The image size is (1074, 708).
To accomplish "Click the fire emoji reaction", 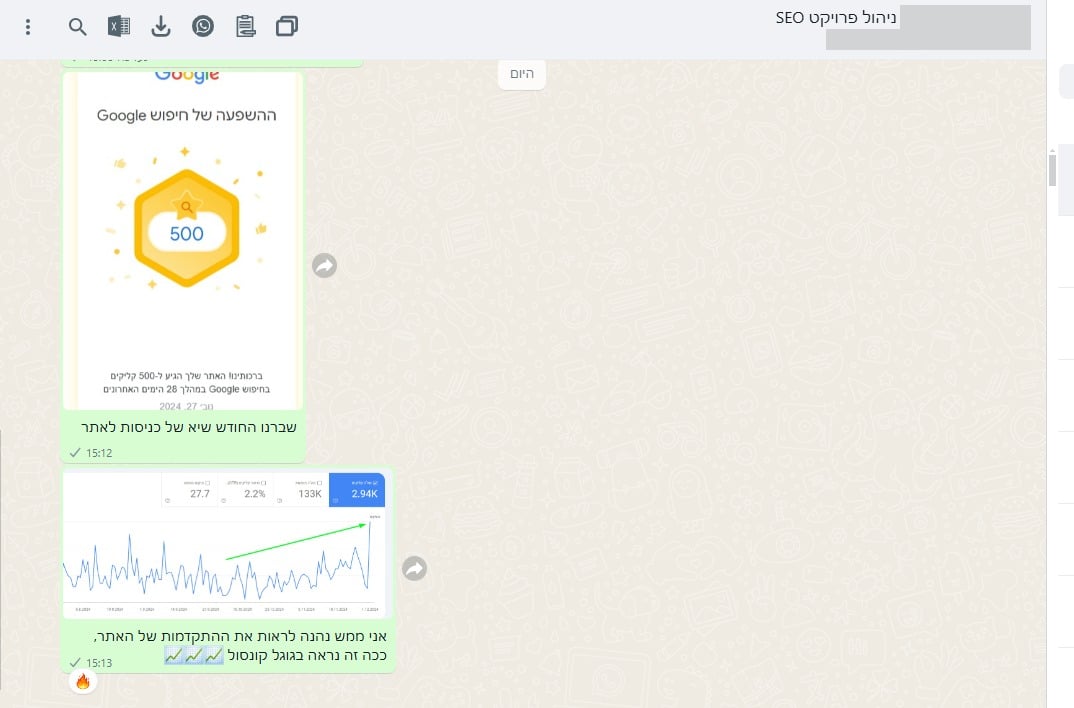I will tap(83, 681).
